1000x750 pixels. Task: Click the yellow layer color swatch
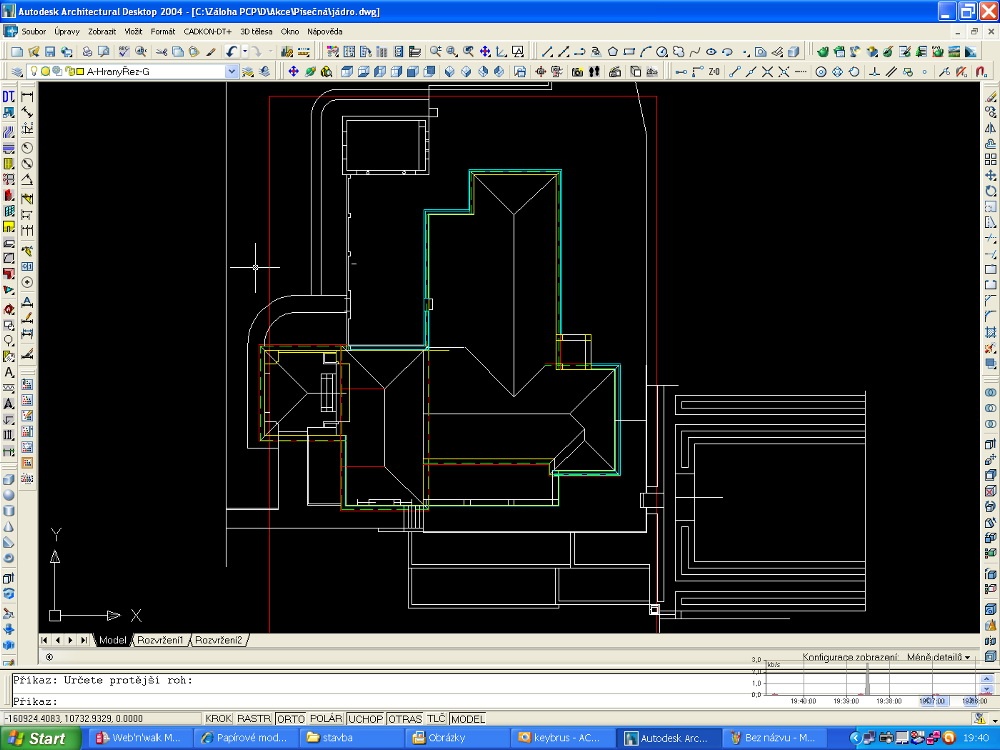80,71
